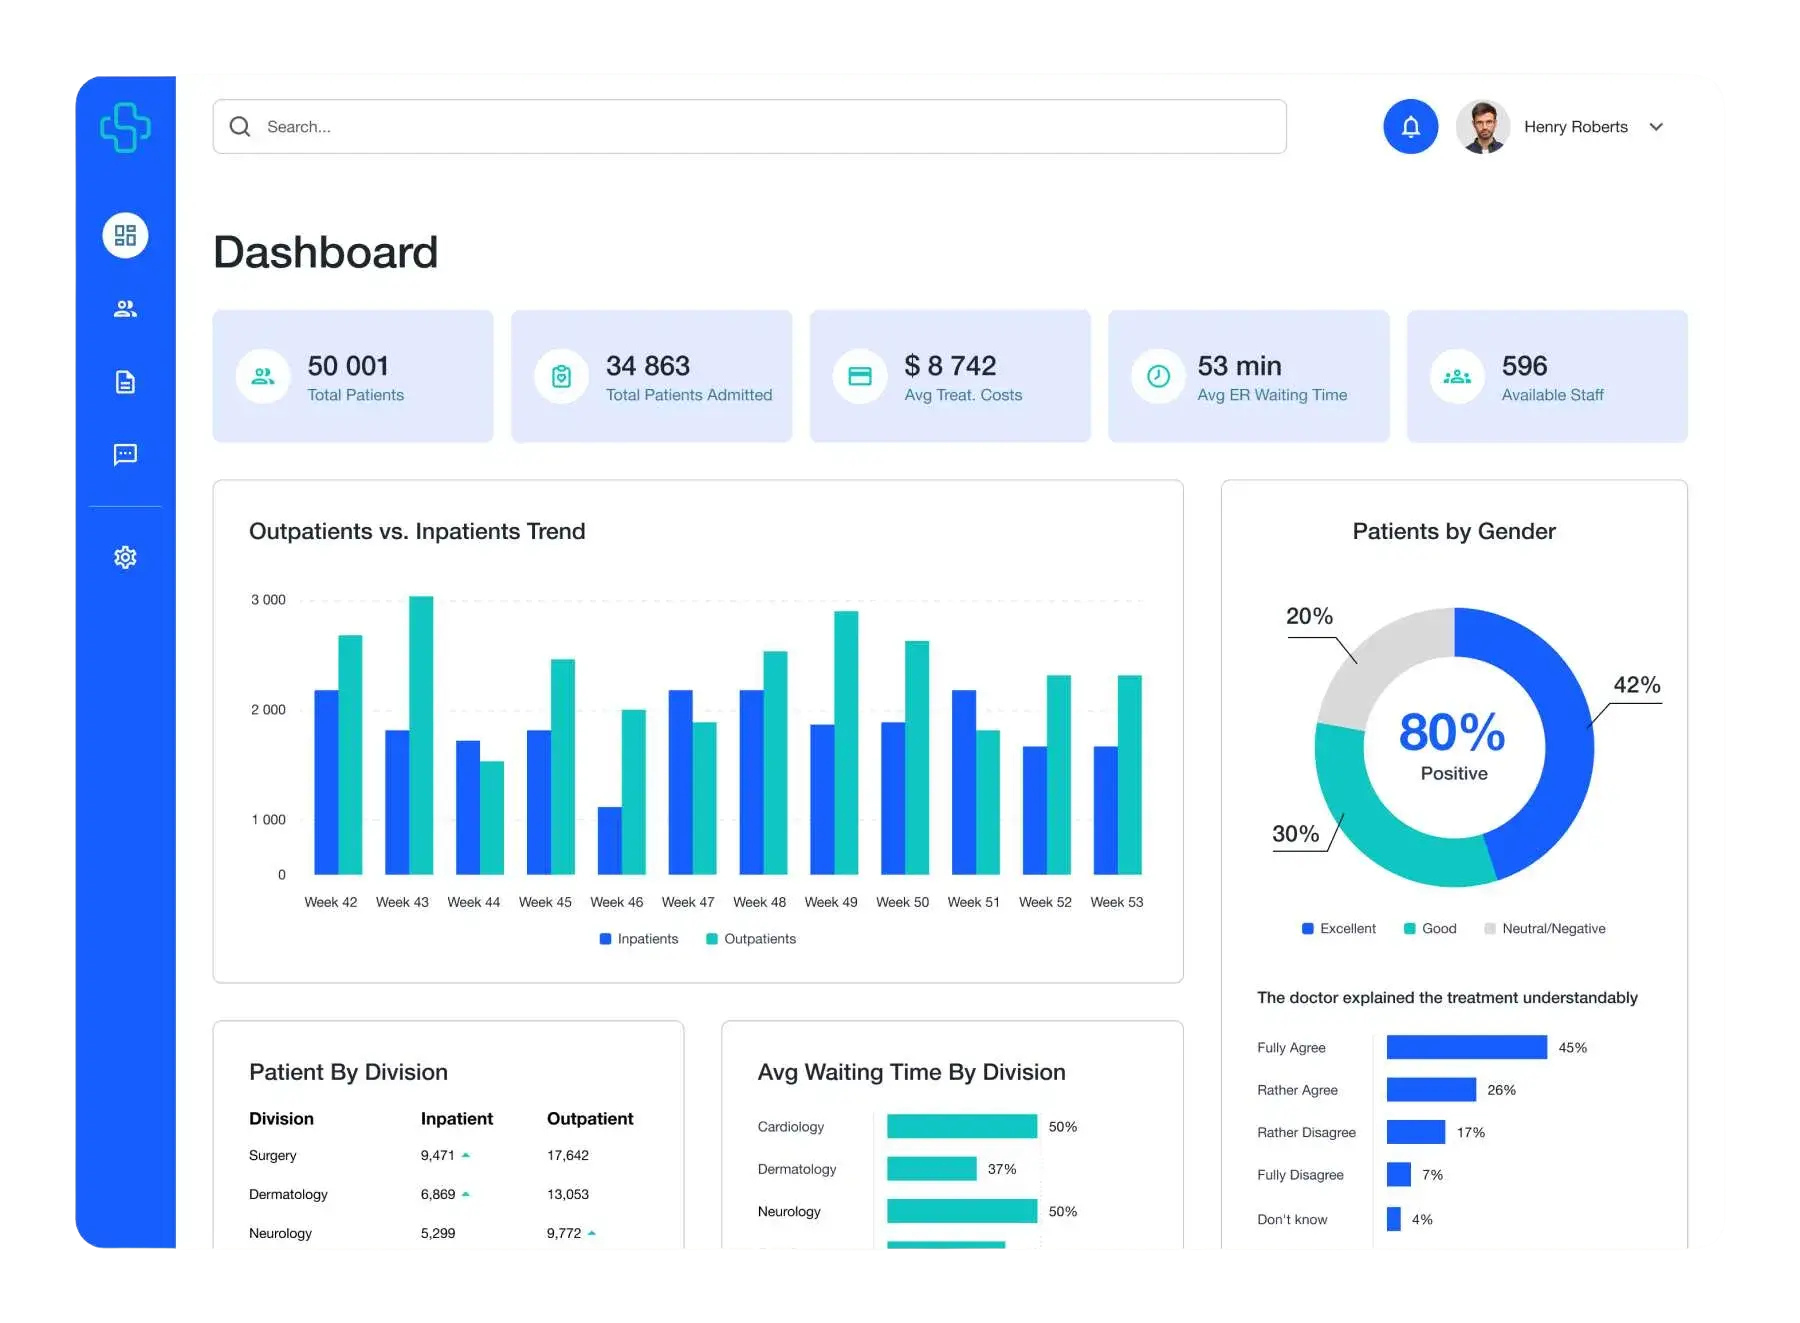Expand the user menu chevron

pyautogui.click(x=1656, y=127)
